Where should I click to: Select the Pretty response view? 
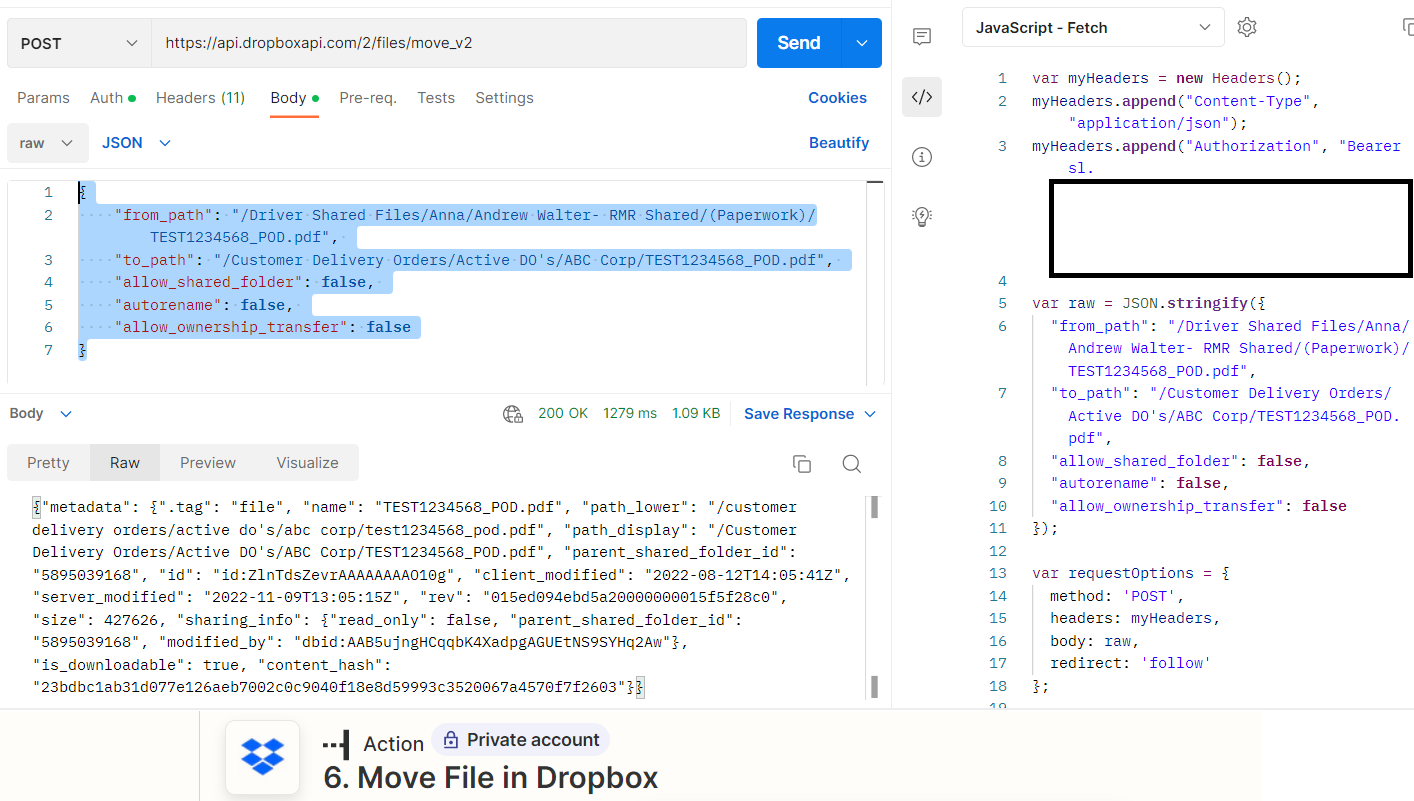[48, 463]
